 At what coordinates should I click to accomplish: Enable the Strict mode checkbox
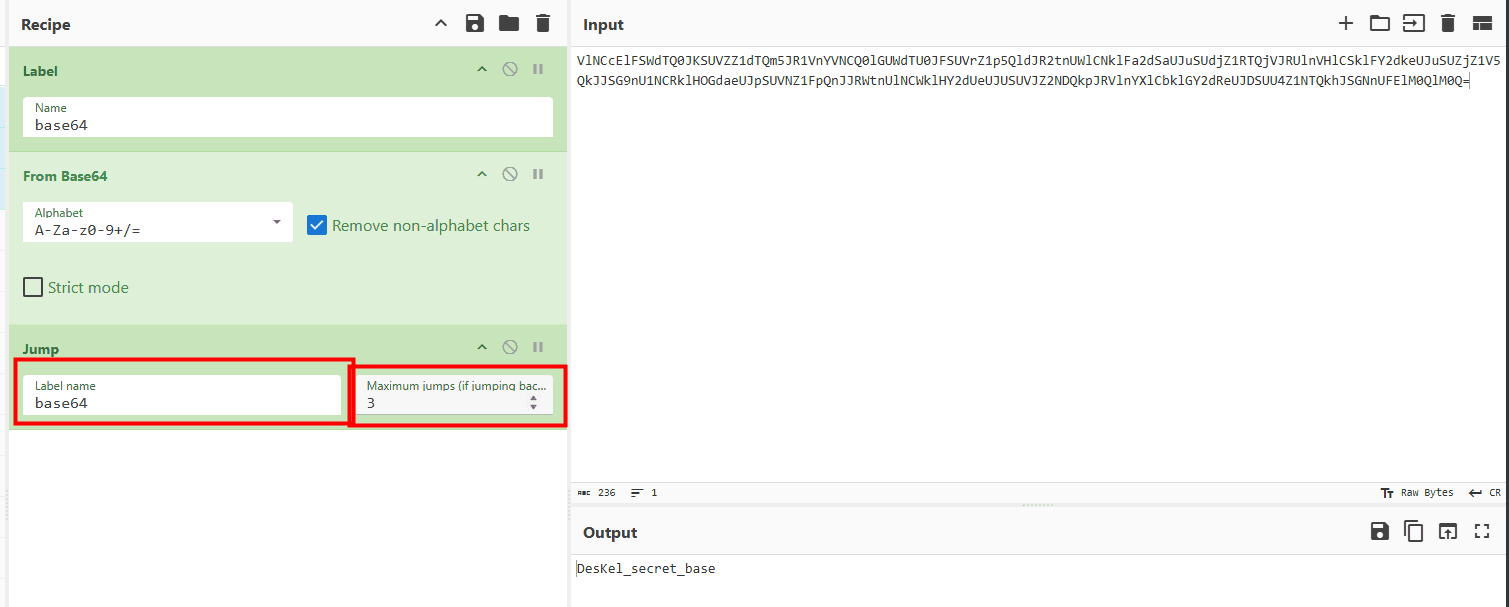tap(33, 288)
